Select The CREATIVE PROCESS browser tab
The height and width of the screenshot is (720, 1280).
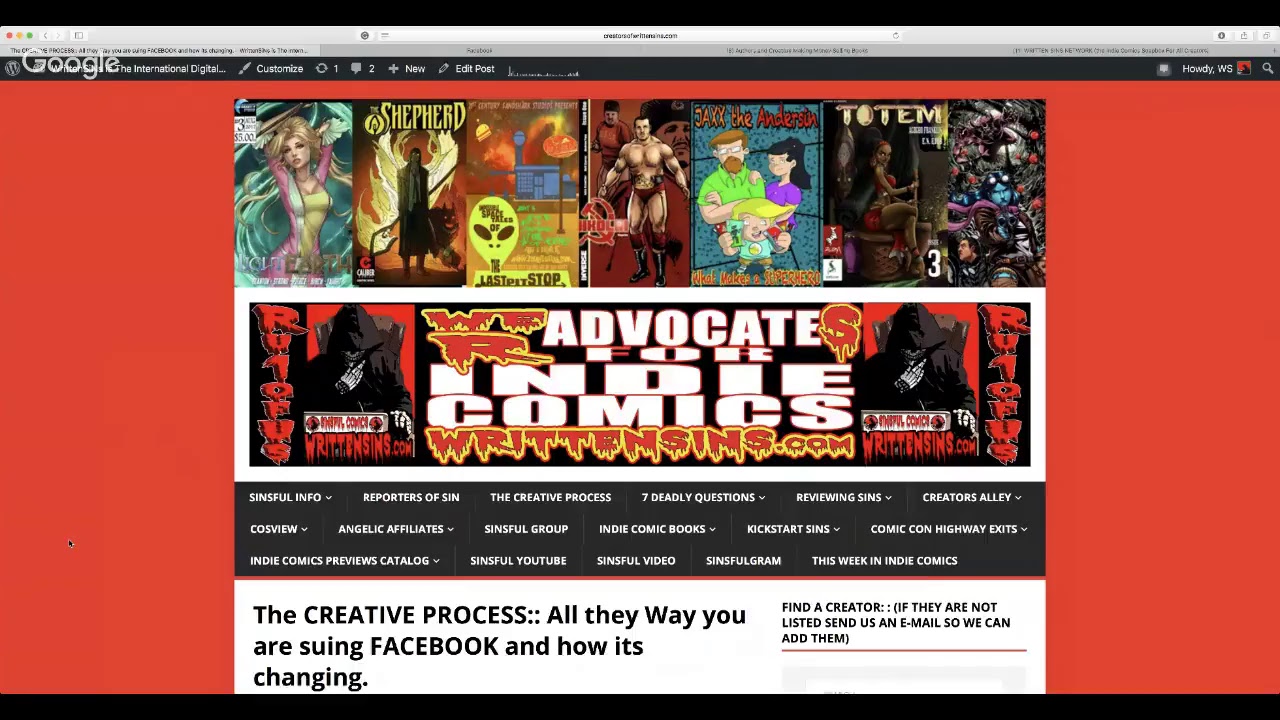[x=160, y=50]
